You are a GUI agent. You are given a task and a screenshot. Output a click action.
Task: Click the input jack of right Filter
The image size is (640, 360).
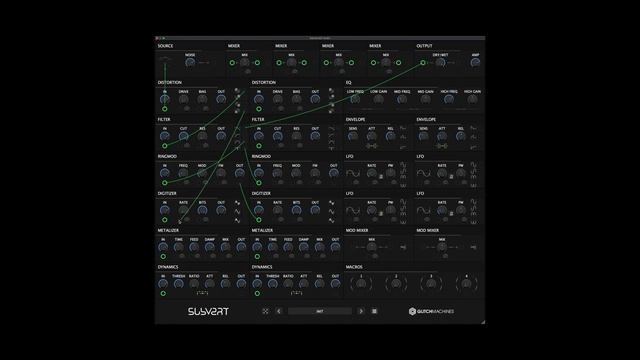point(259,146)
